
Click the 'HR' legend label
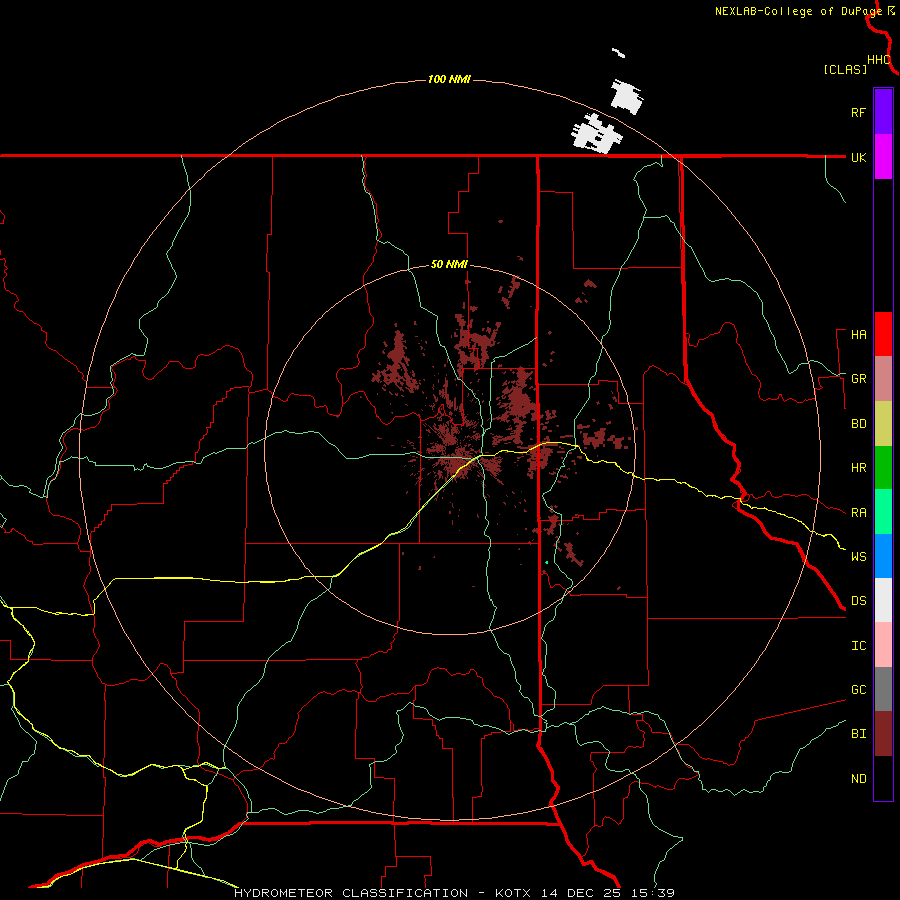[x=858, y=468]
